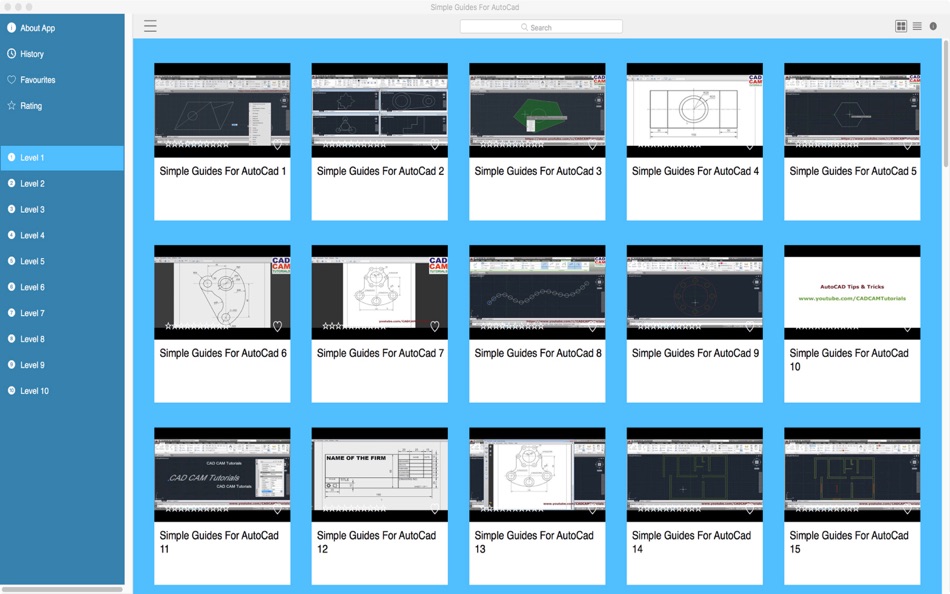950x594 pixels.
Task: Click "Simple Guides For AutoCad 10" title text
Action: (x=849, y=360)
